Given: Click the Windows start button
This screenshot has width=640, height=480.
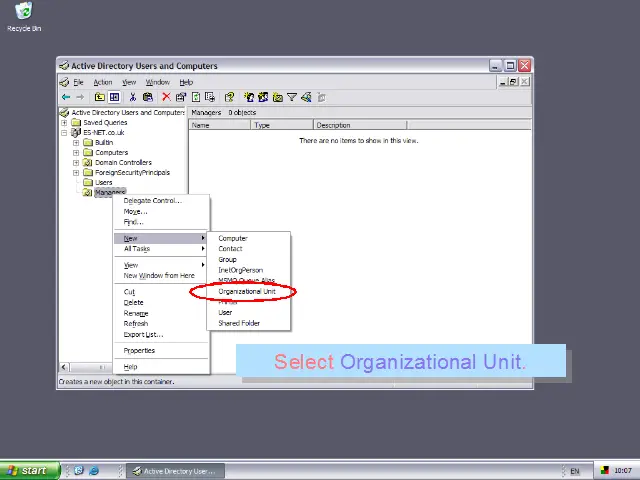Looking at the screenshot, I should coord(30,471).
